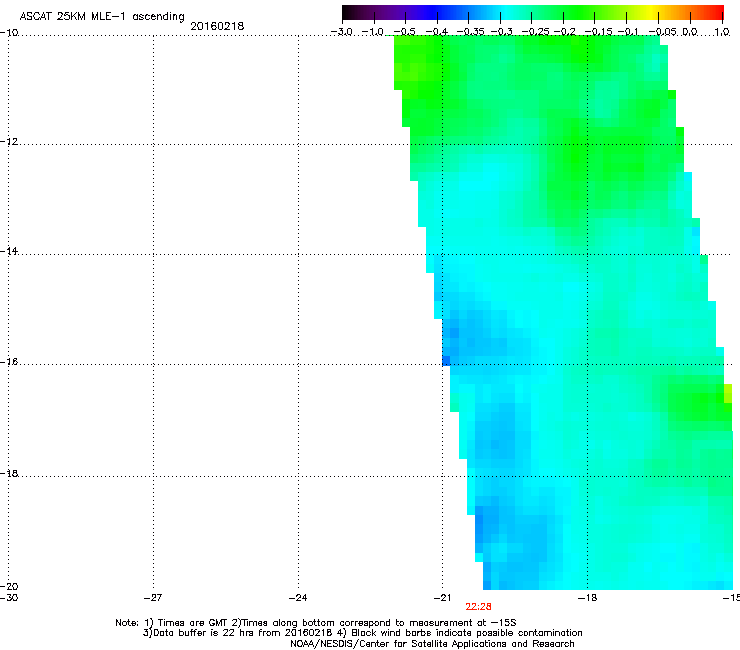Click the -0.2 color scale label
This screenshot has width=740, height=650.
tap(565, 32)
